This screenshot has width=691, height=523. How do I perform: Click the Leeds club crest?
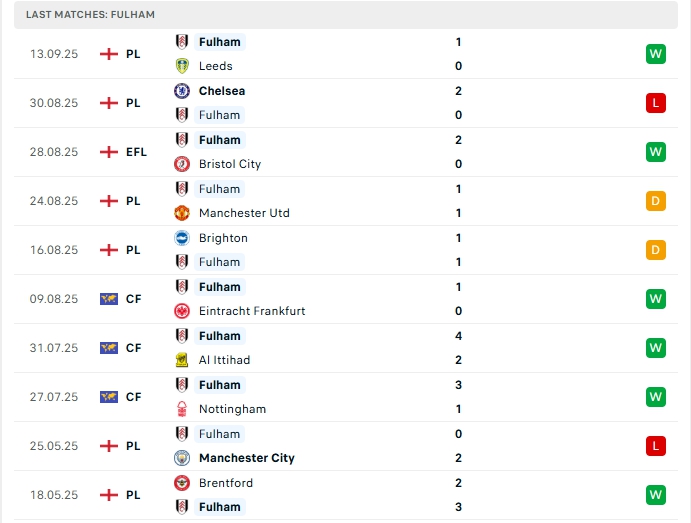pyautogui.click(x=182, y=66)
